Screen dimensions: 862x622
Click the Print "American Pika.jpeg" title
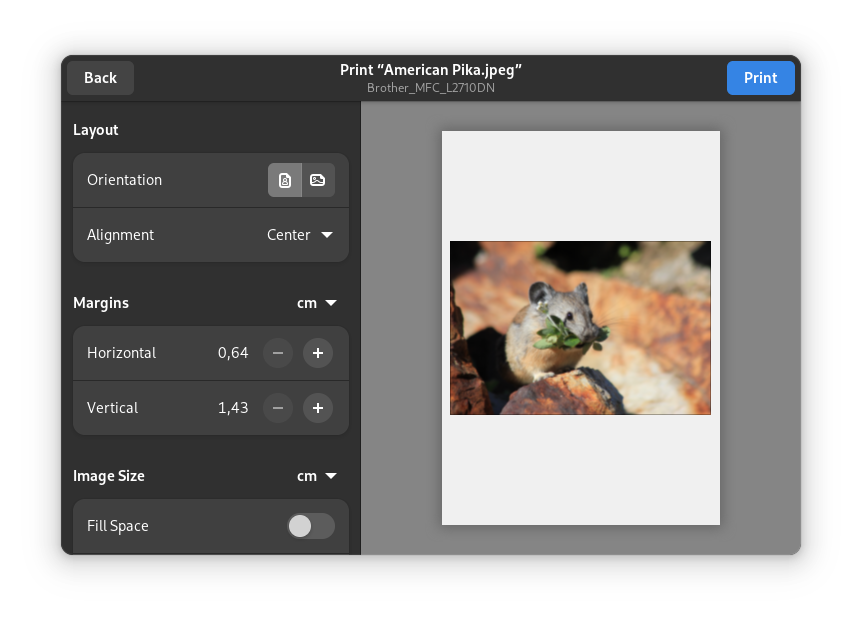point(430,70)
